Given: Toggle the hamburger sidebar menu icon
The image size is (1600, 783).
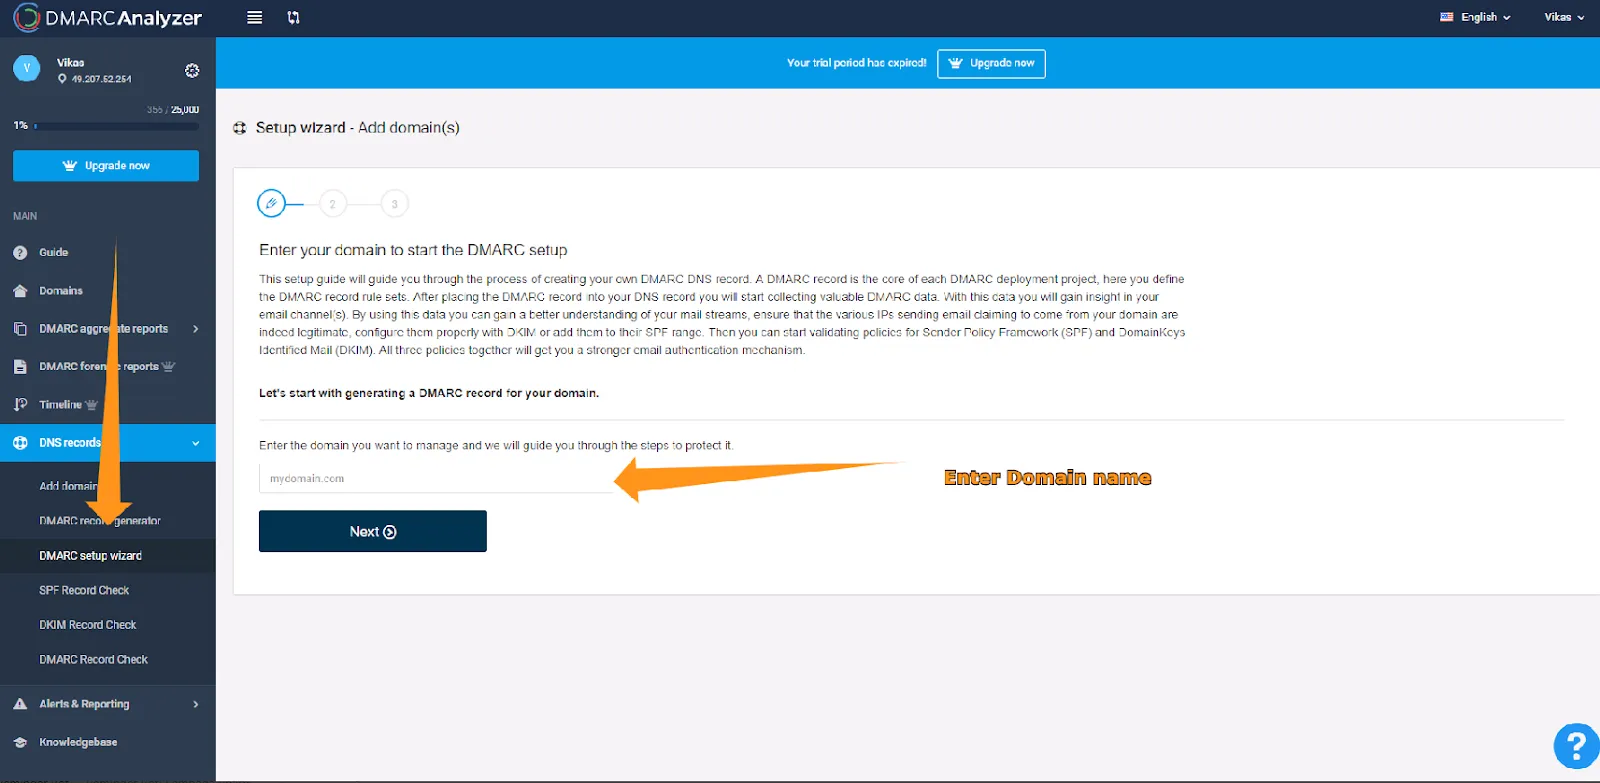Looking at the screenshot, I should [255, 17].
